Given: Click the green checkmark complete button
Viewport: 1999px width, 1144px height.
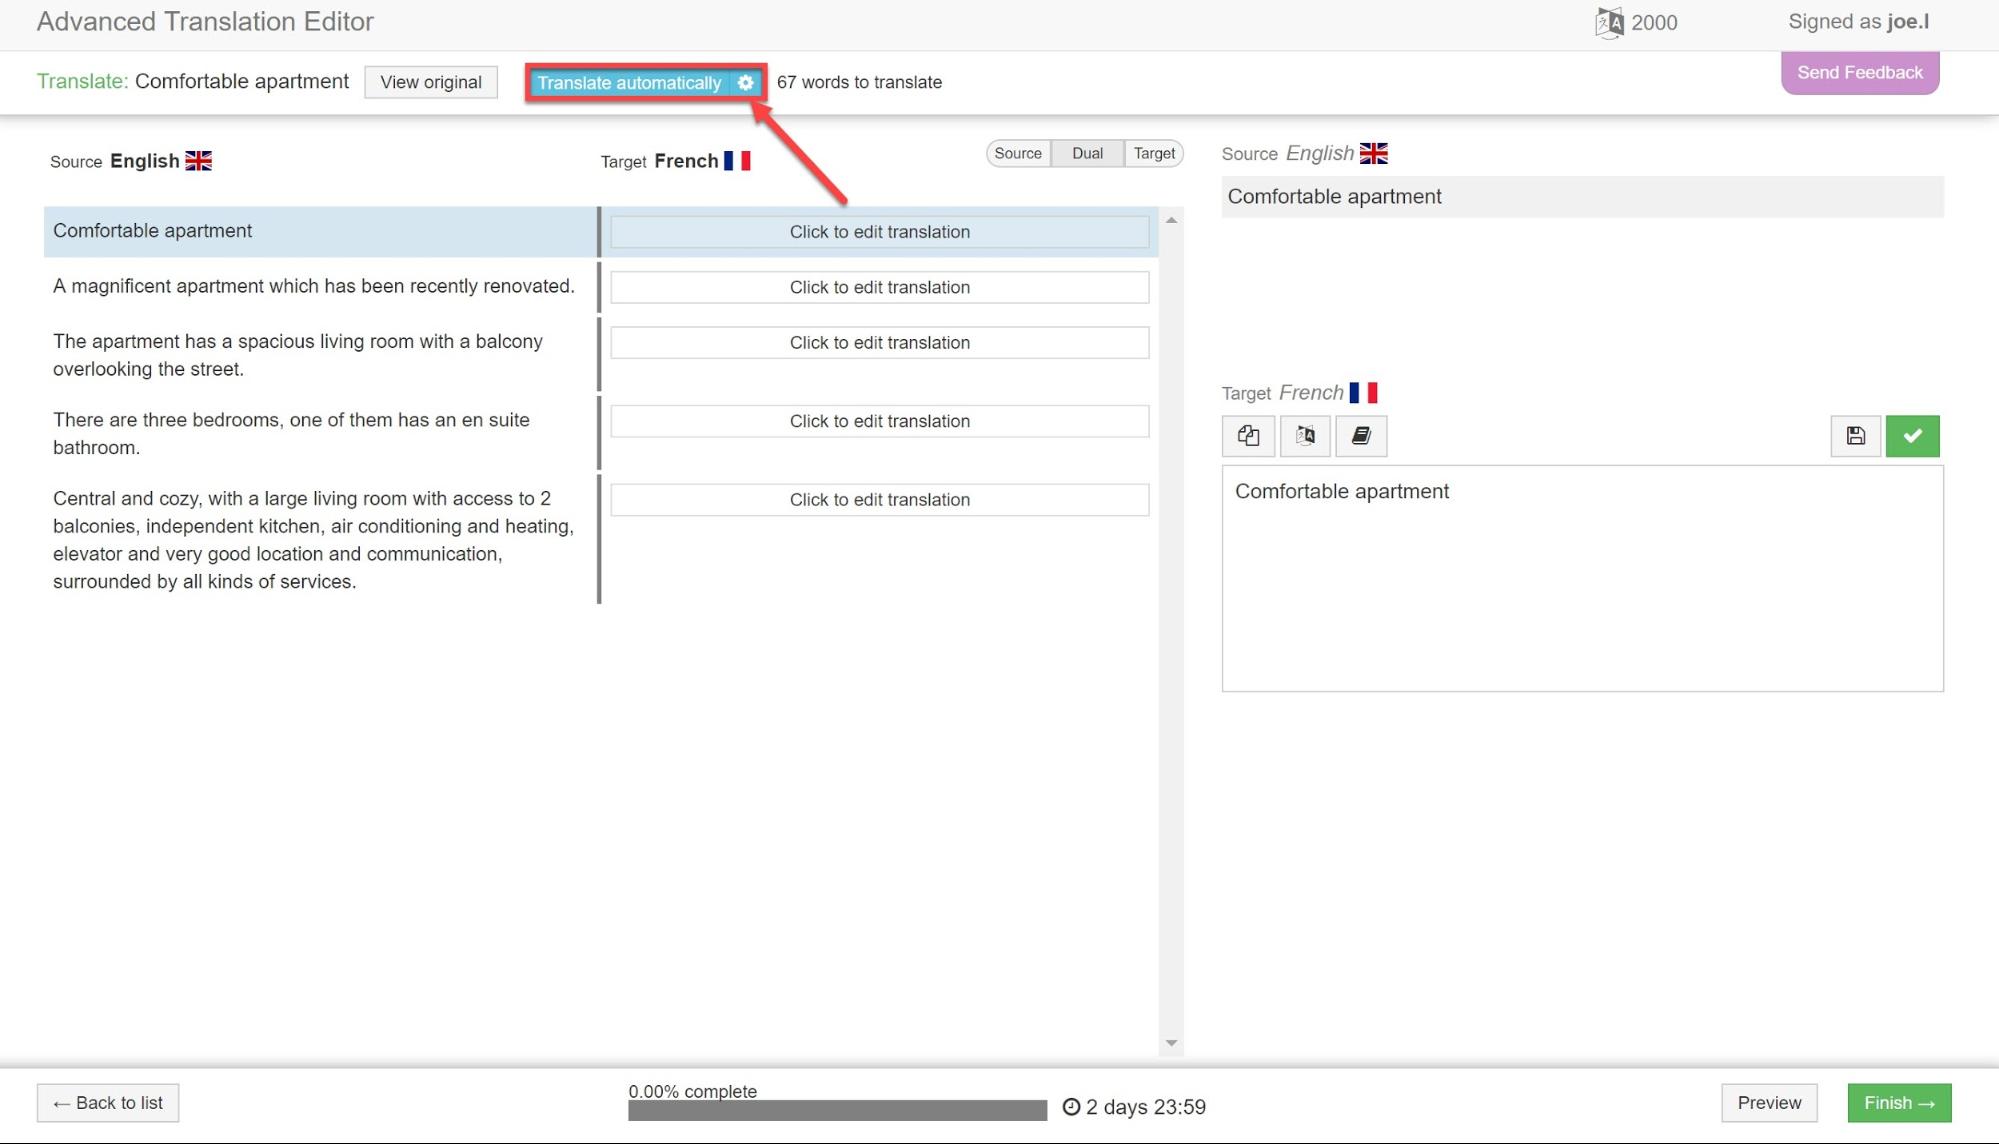Looking at the screenshot, I should coord(1912,436).
